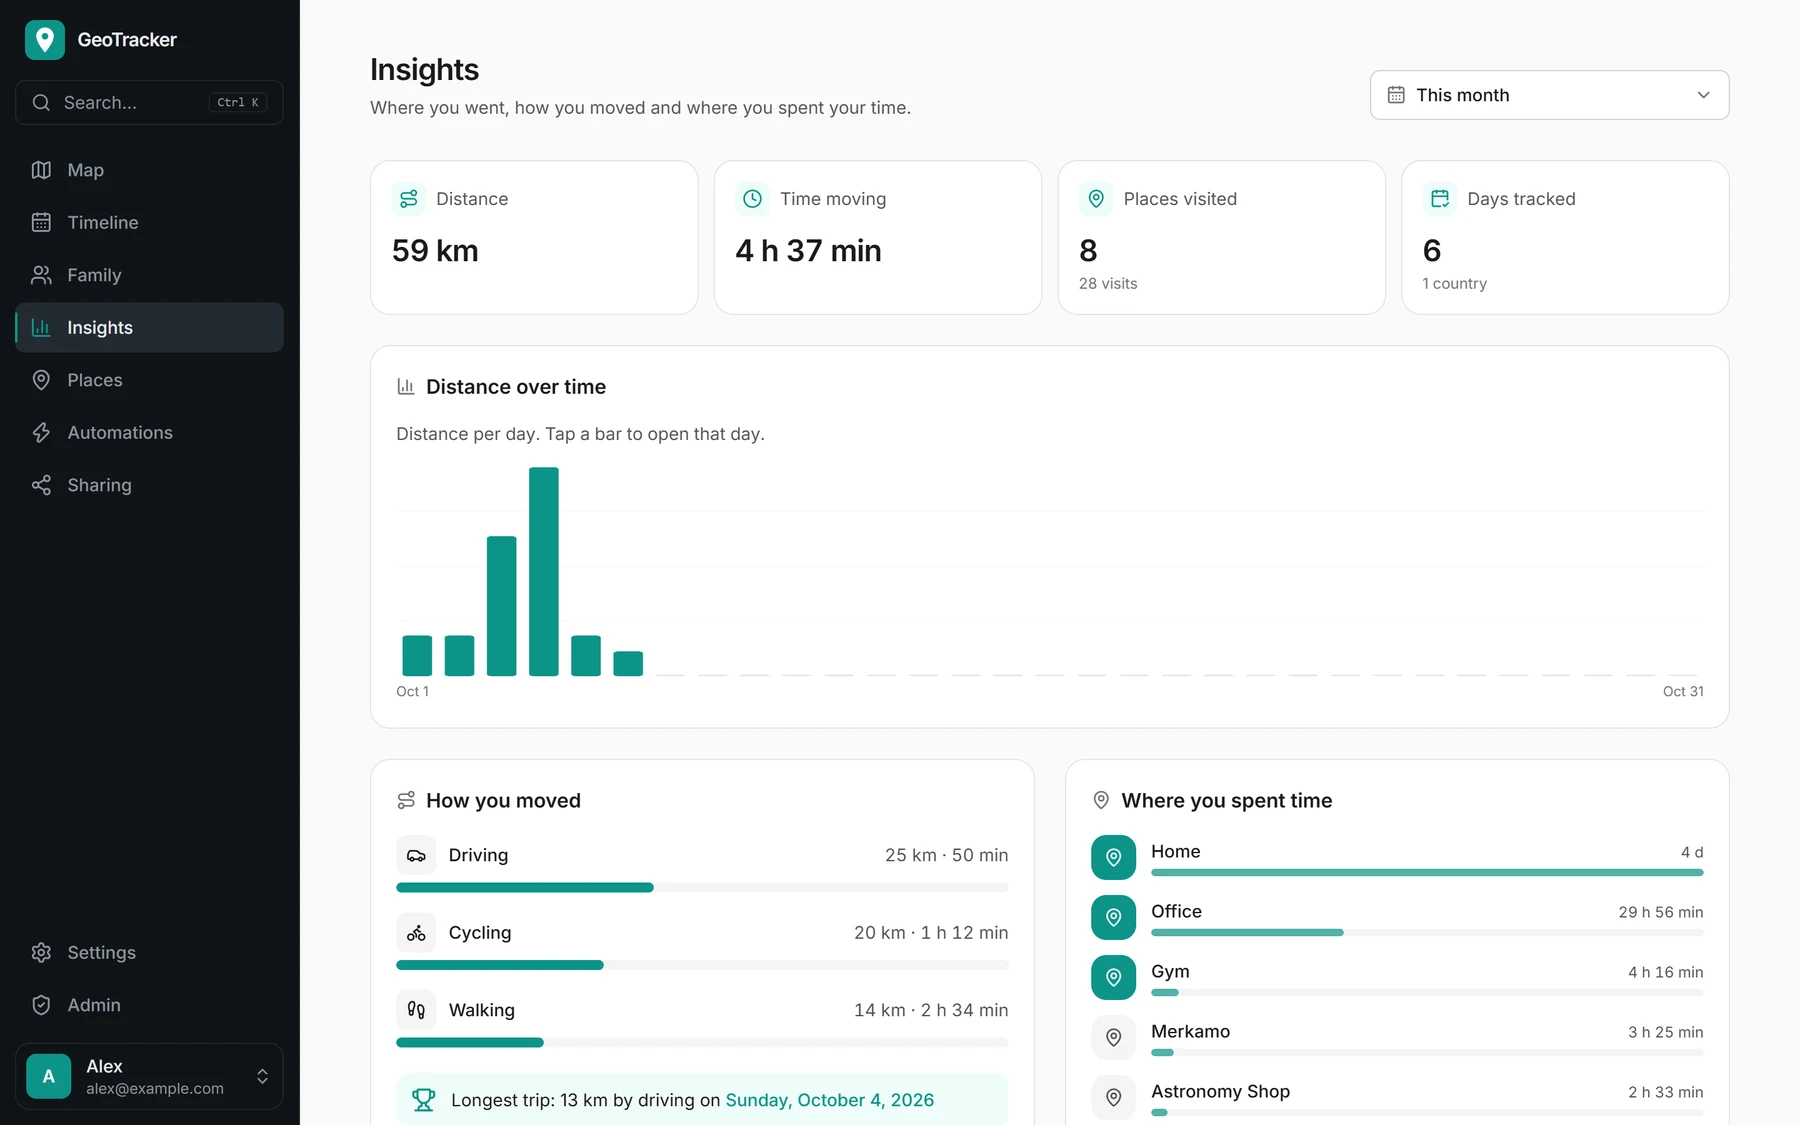Click the GeoTracker logo icon
The height and width of the screenshot is (1125, 1800).
point(44,40)
